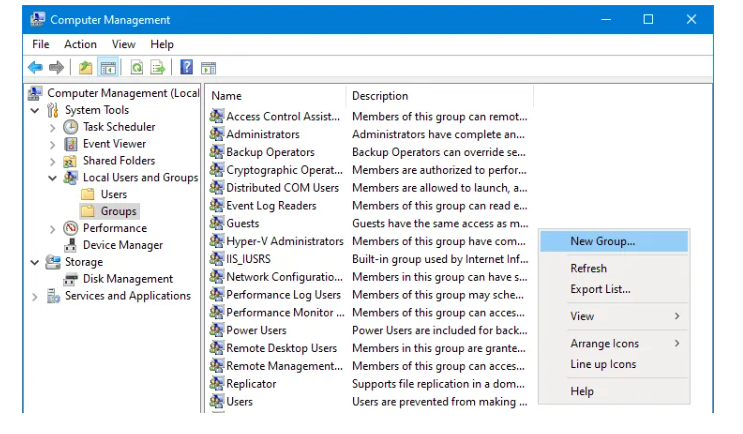Image resolution: width=743 pixels, height=434 pixels.
Task: Click the Performance gauge icon
Action: 70,228
